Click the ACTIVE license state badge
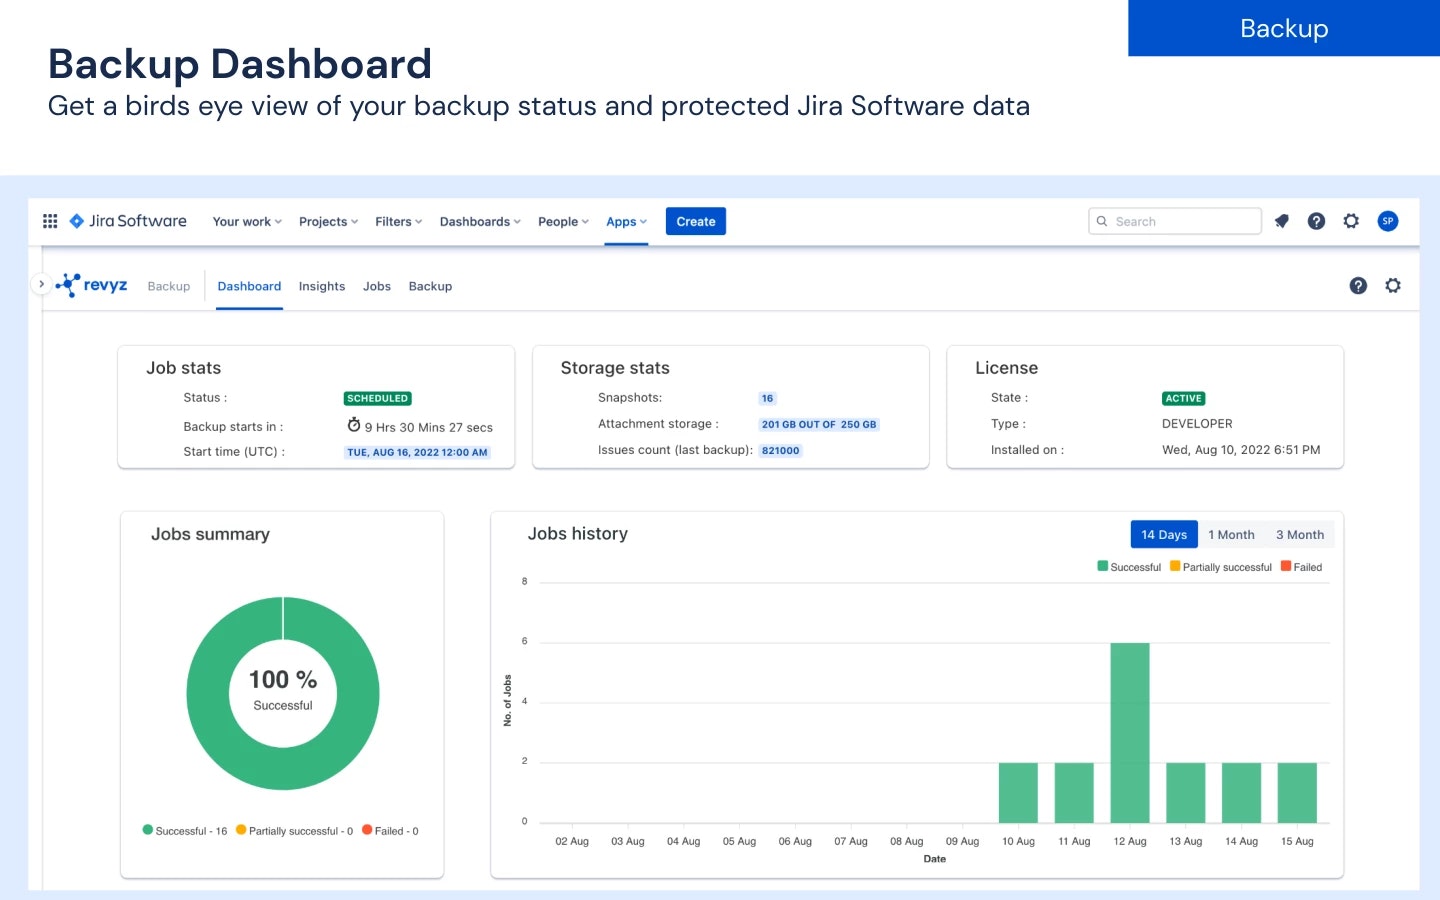Image resolution: width=1440 pixels, height=900 pixels. point(1183,398)
